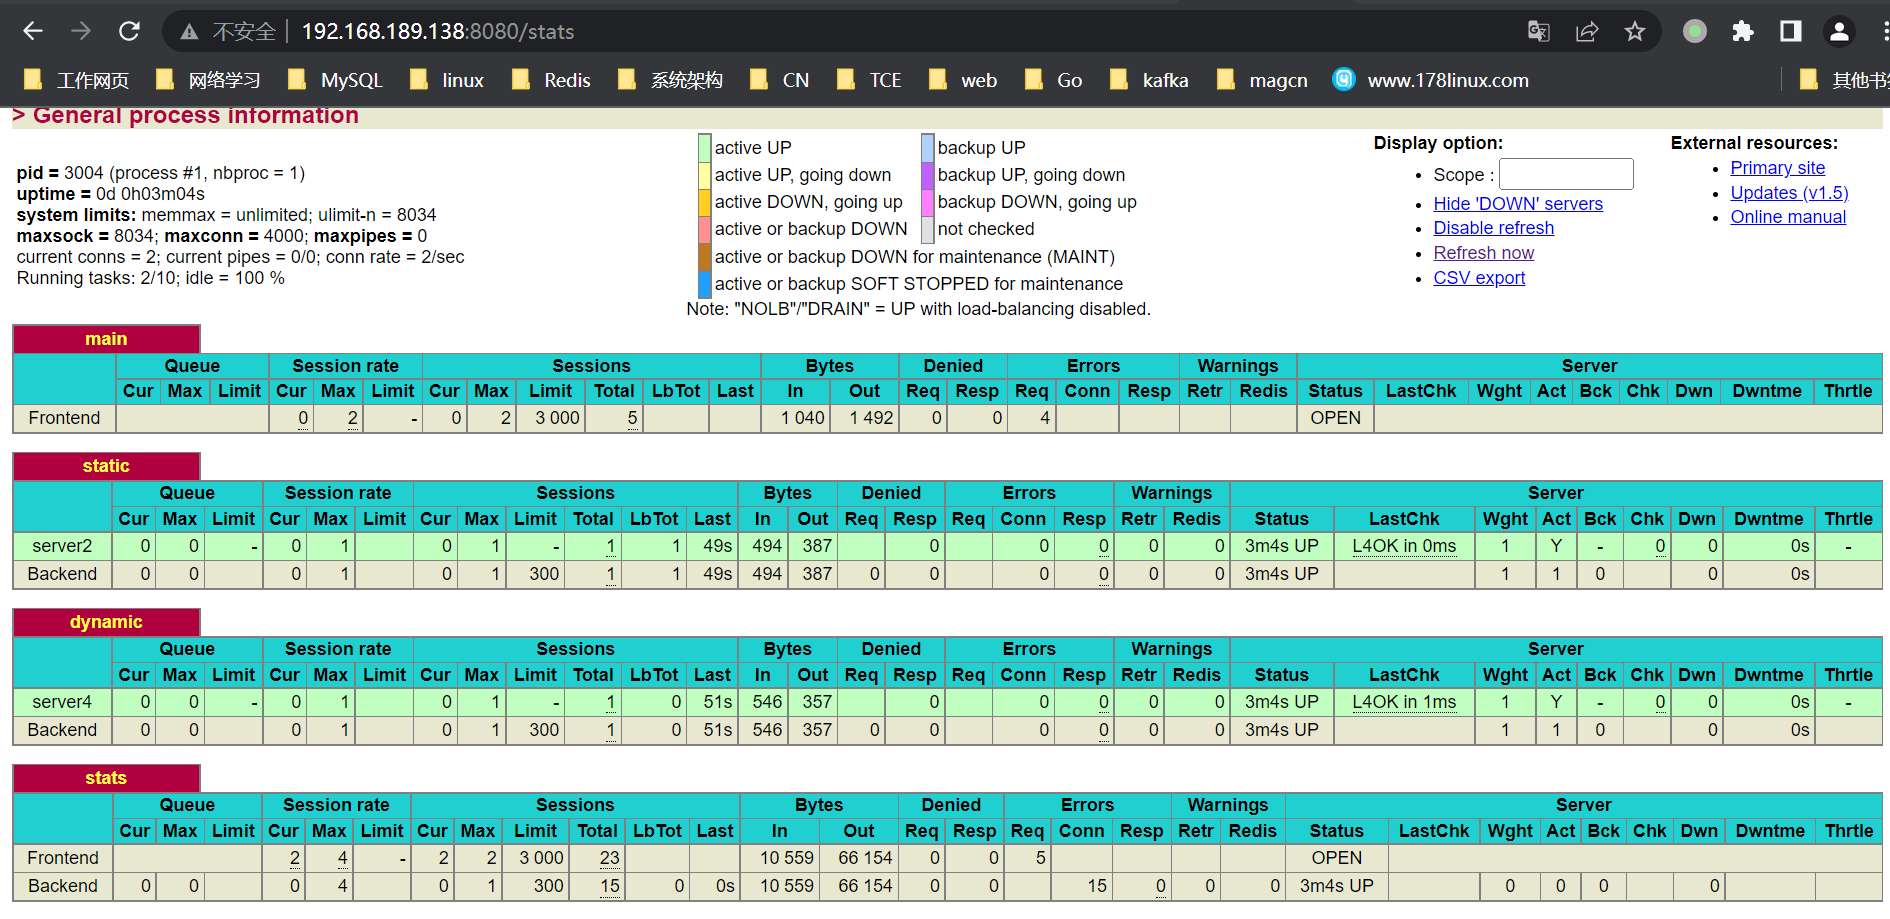
Task: Click the Backend row label in dynamic table
Action: tap(62, 730)
